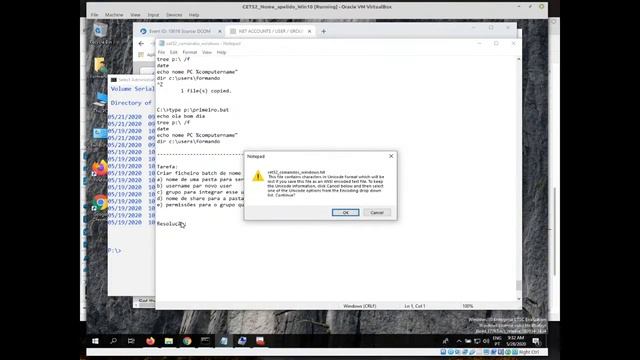Viewport: 640px width, 360px height.
Task: Click the 'P:\>' prompt in Command Prompt
Action: (115, 251)
